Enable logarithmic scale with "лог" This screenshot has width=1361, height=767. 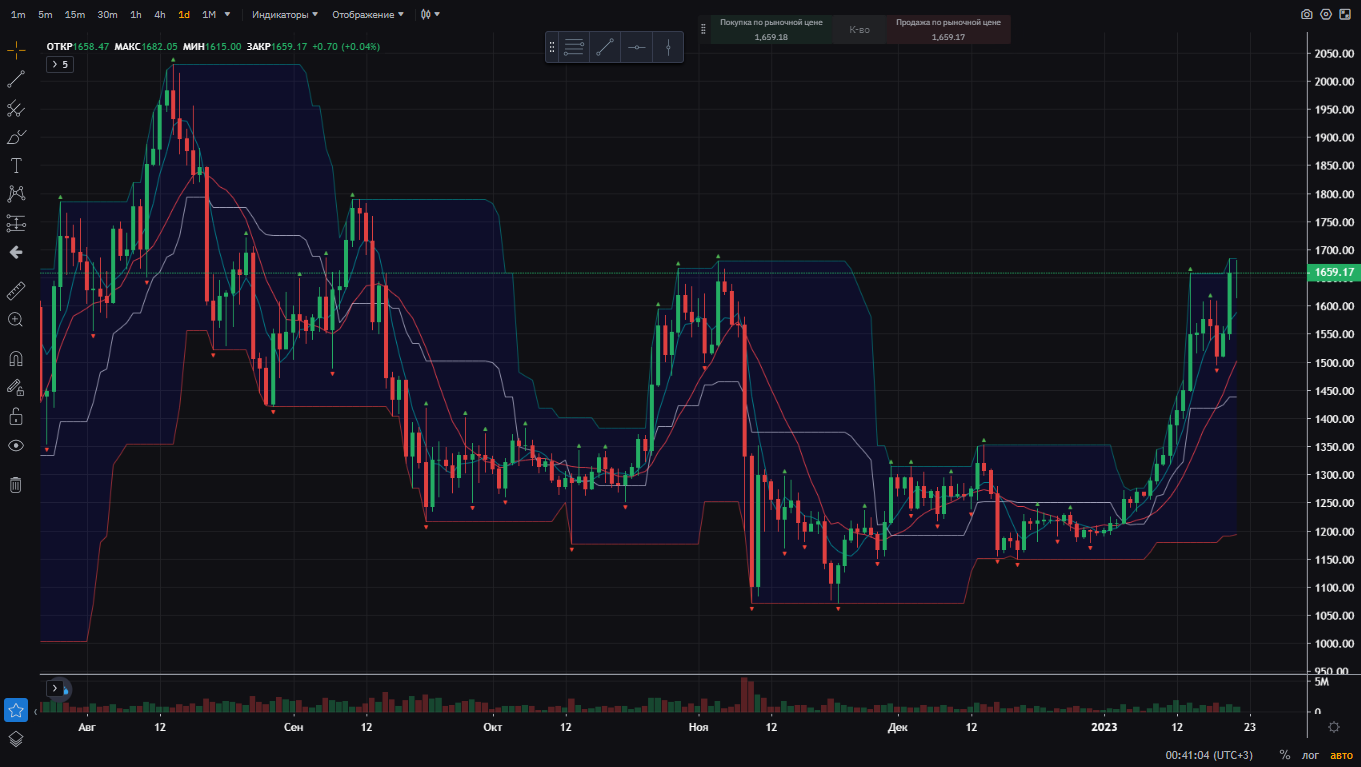coord(1310,755)
